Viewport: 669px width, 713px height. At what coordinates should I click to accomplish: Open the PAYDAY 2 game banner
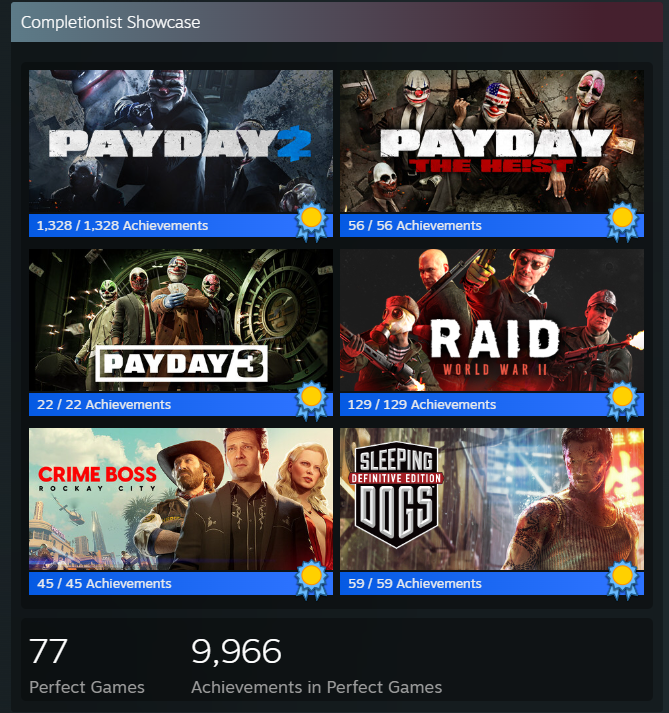click(x=181, y=141)
